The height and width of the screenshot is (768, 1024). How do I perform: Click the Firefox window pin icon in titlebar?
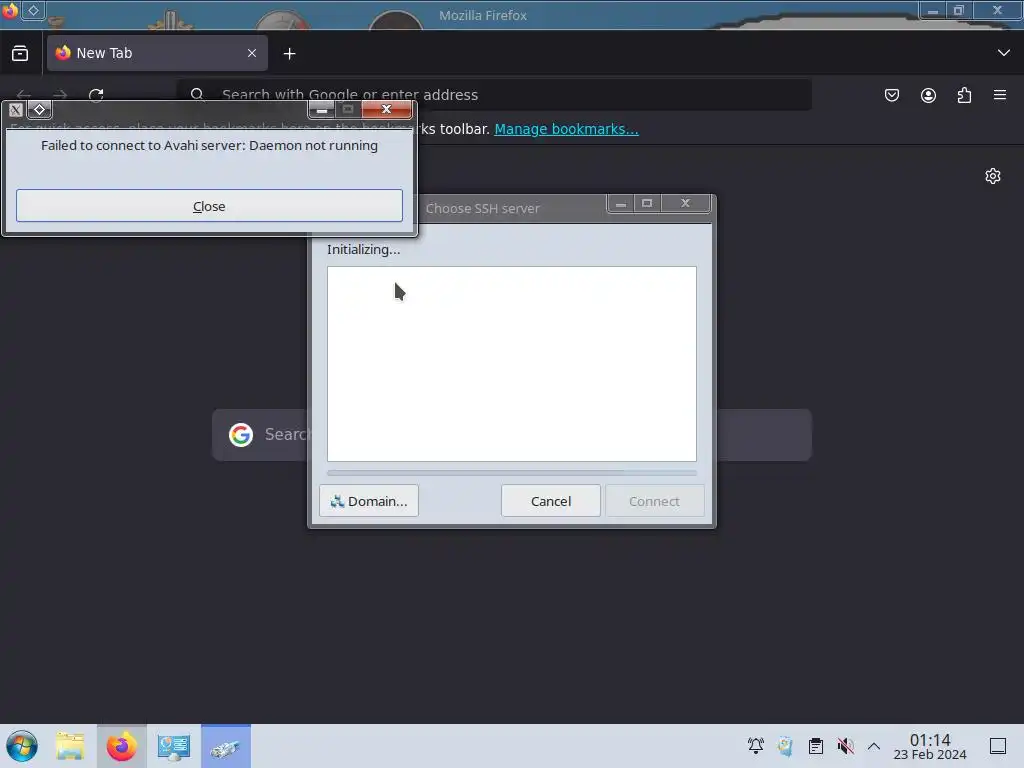point(33,10)
